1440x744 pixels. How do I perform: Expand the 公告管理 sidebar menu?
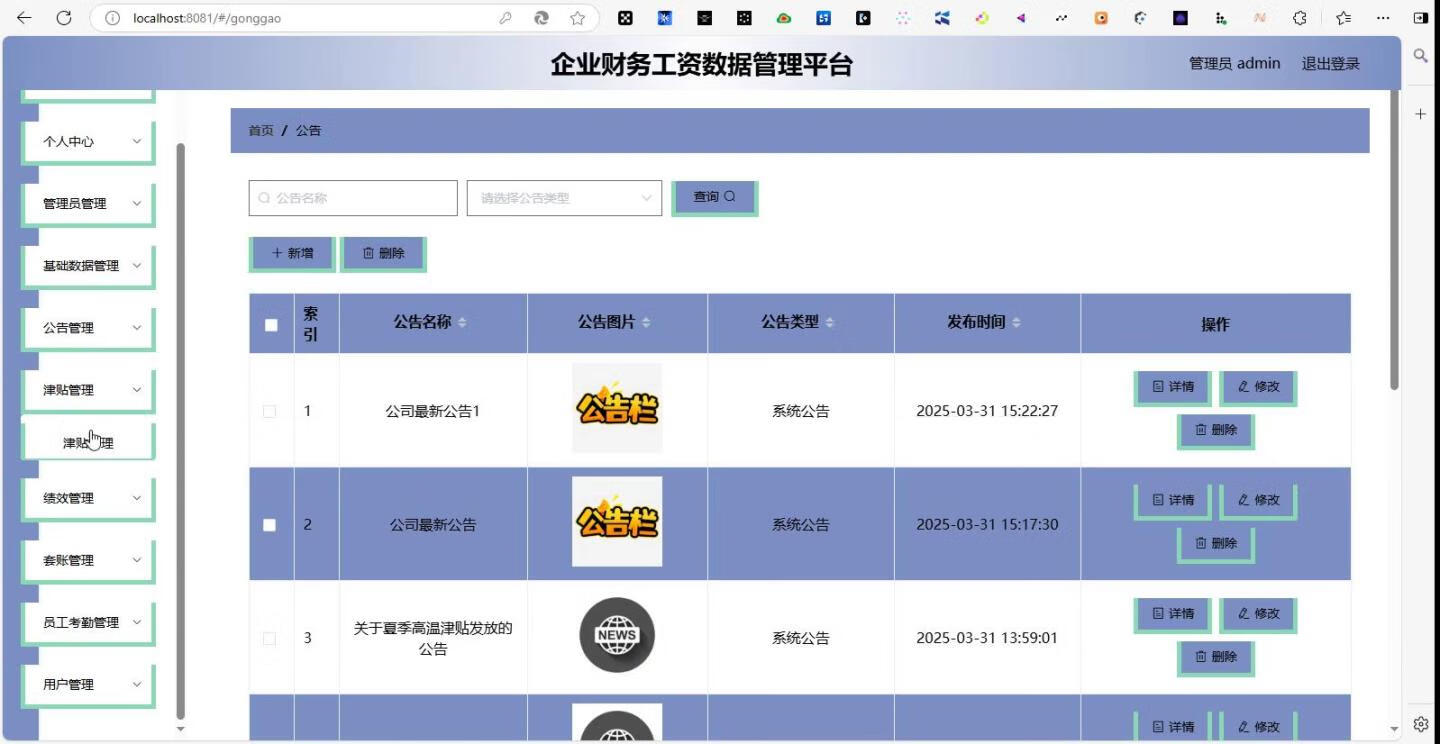[x=88, y=328]
